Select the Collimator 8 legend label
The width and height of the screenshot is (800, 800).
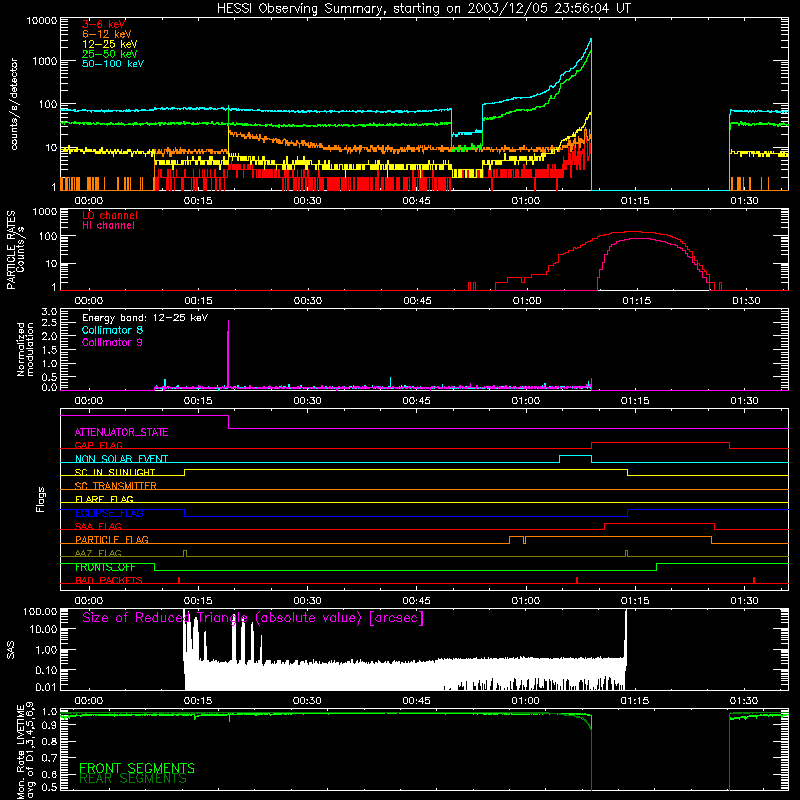112,330
